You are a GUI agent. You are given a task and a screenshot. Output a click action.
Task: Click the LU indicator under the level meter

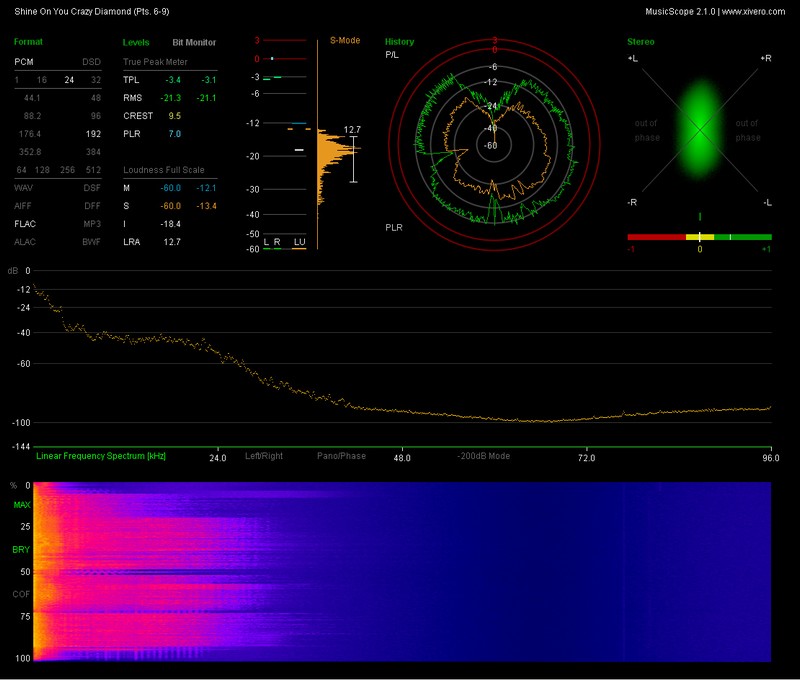(x=299, y=242)
